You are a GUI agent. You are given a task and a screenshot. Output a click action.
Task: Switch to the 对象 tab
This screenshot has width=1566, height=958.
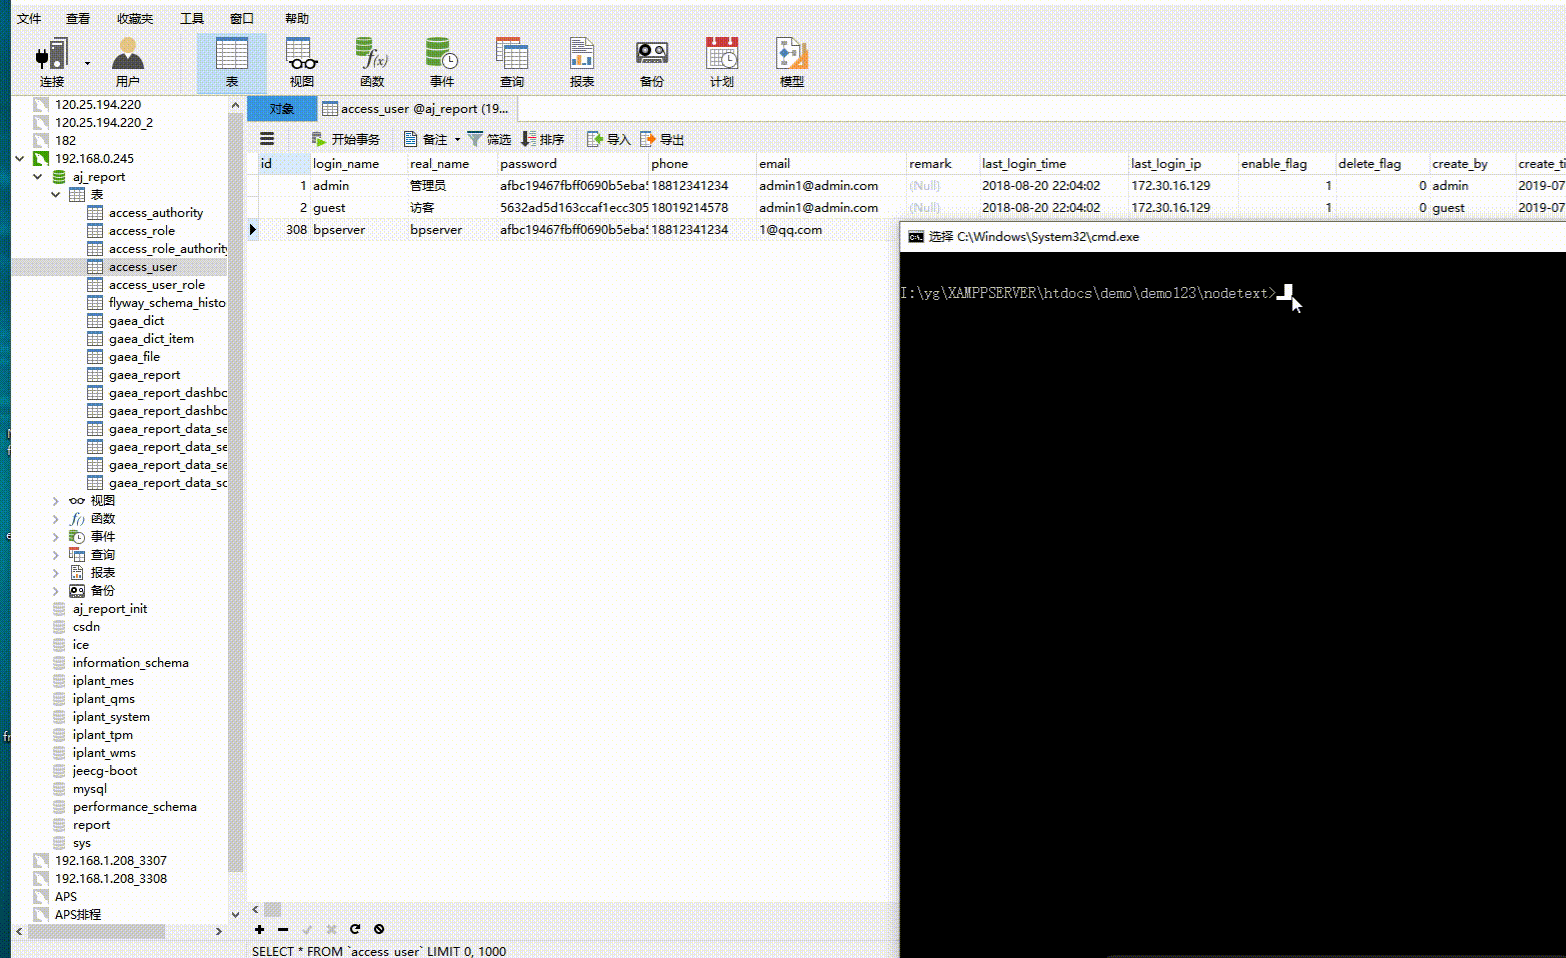tap(281, 108)
